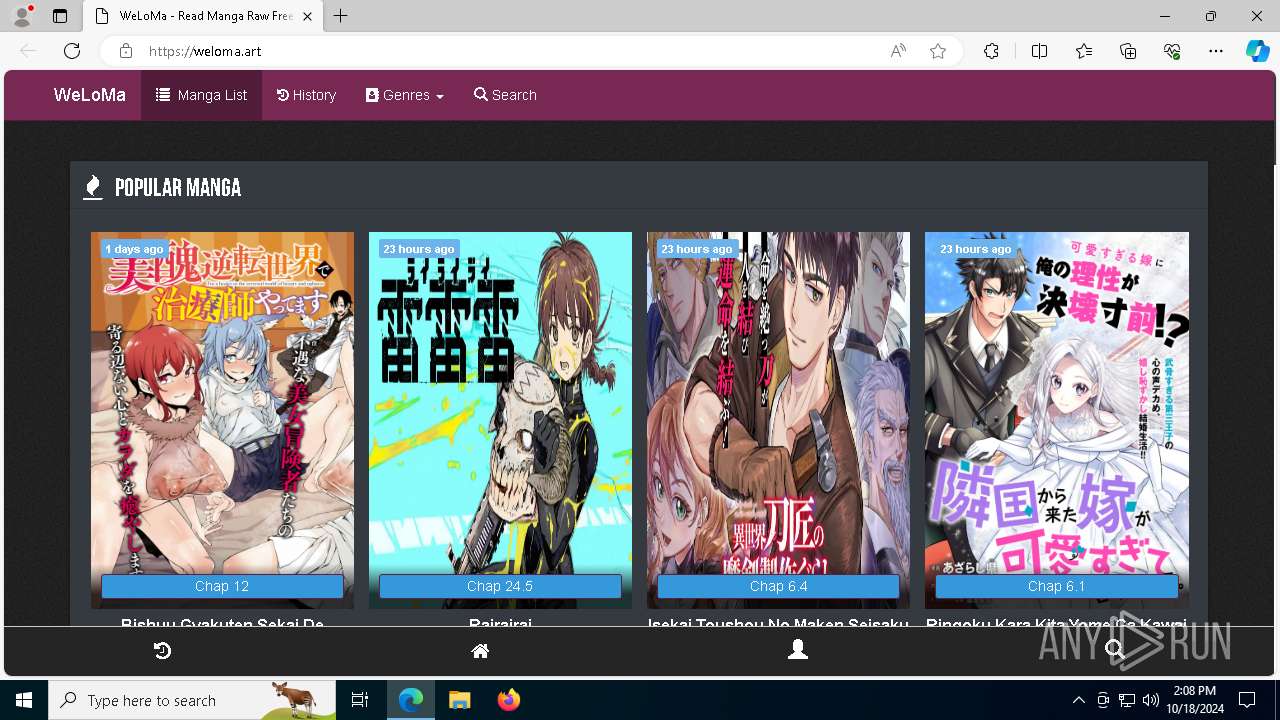Open the Manga List page
Image resolution: width=1280 pixels, height=720 pixels.
[201, 95]
